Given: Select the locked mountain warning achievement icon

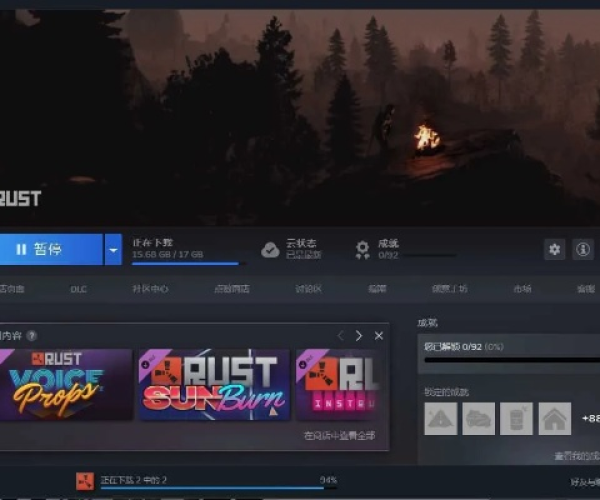Looking at the screenshot, I should tap(441, 419).
